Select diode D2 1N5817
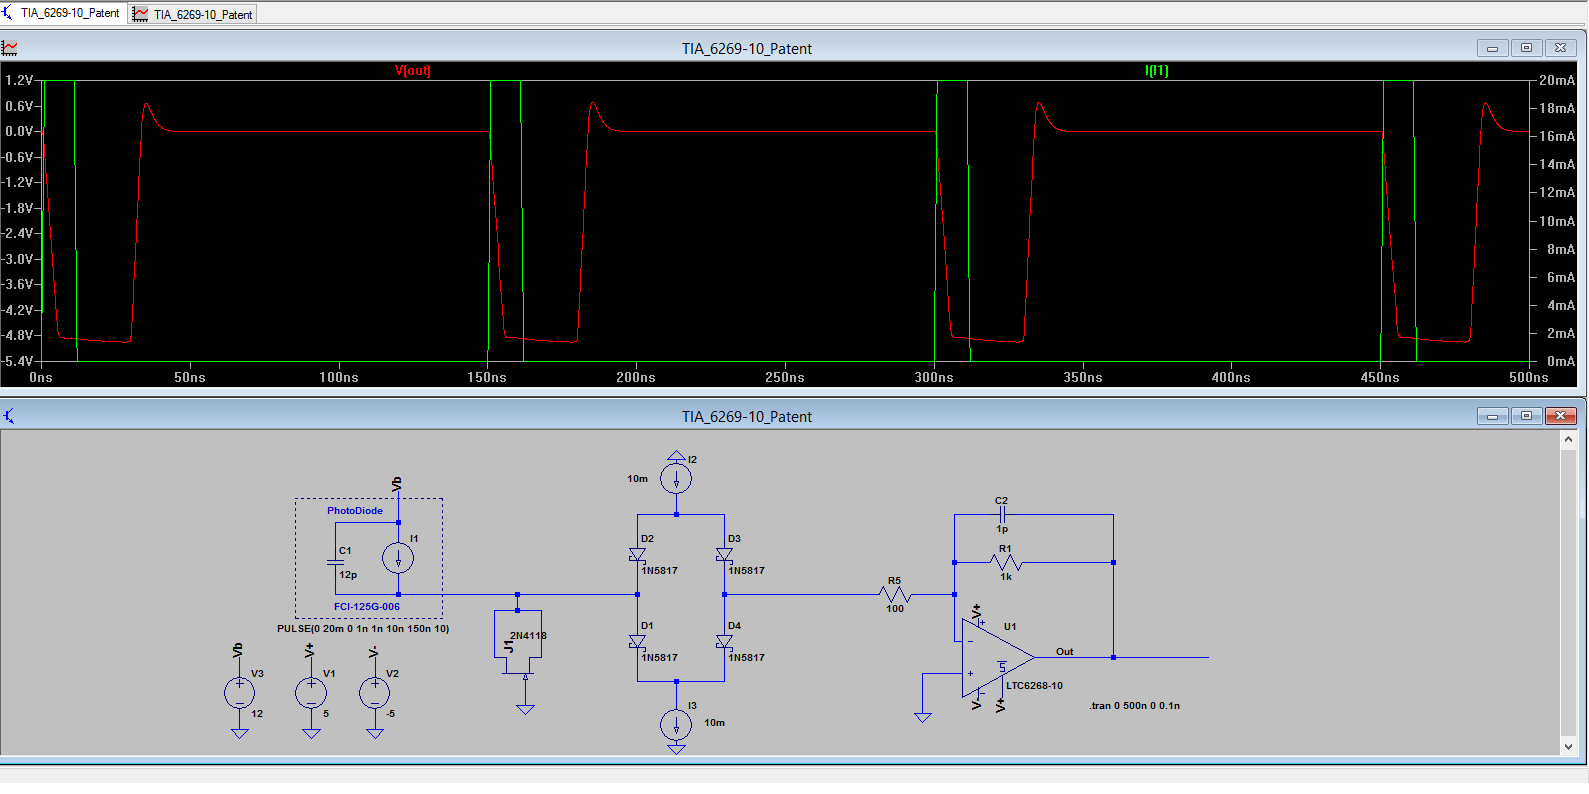This screenshot has height=794, width=1589. click(x=637, y=555)
